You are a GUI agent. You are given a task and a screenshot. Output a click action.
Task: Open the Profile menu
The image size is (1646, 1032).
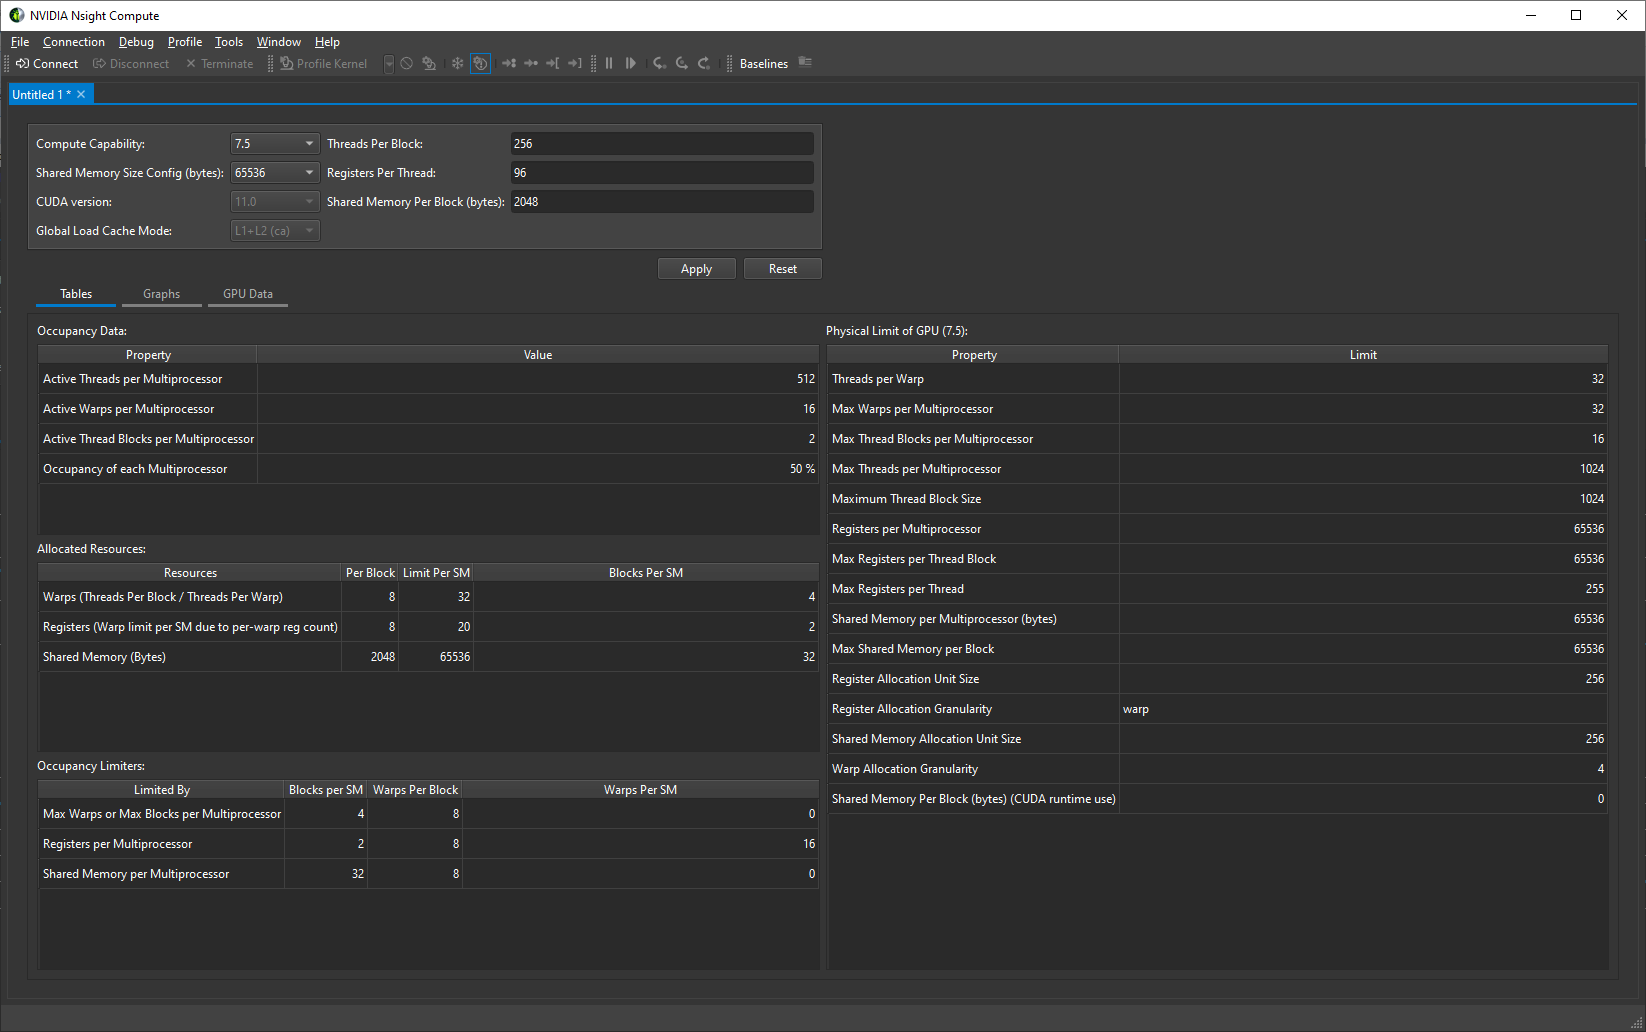[185, 42]
